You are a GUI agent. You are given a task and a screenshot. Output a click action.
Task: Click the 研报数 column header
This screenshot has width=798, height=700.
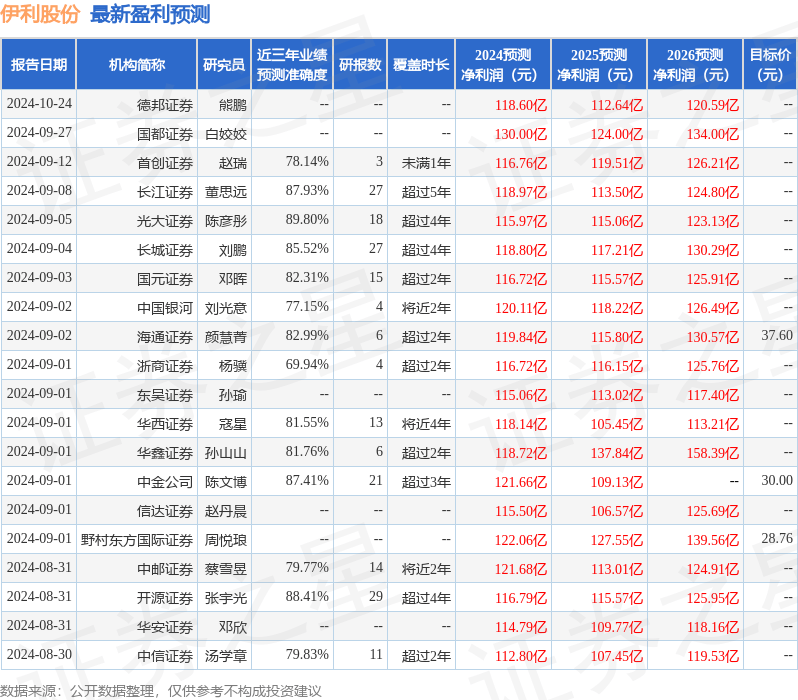click(360, 65)
